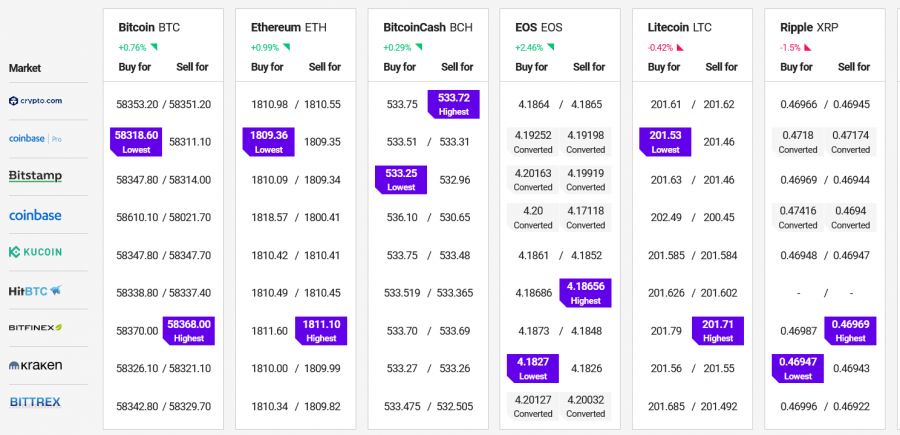Open the Kraken market logo
The height and width of the screenshot is (435, 900).
(35, 366)
